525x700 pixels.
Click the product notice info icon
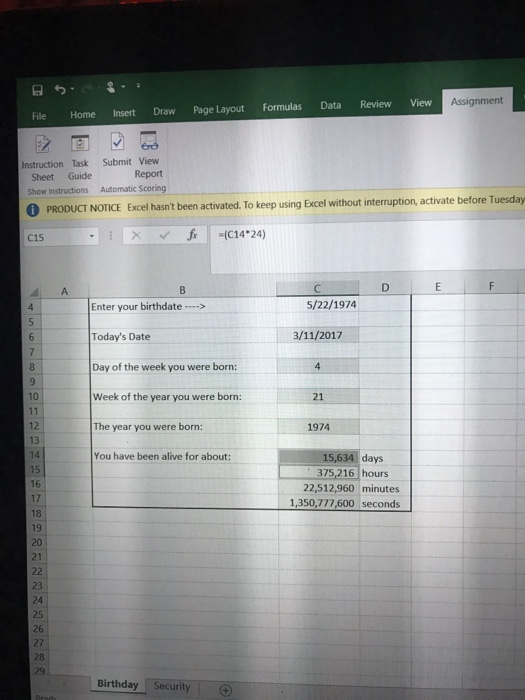(x=33, y=210)
